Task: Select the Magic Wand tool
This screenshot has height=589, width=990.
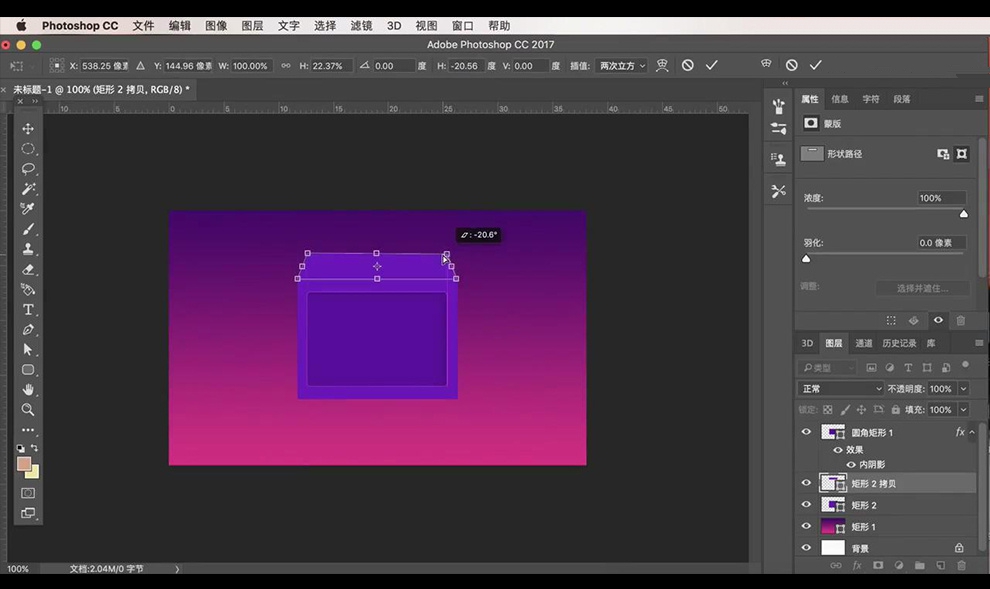Action: click(28, 189)
